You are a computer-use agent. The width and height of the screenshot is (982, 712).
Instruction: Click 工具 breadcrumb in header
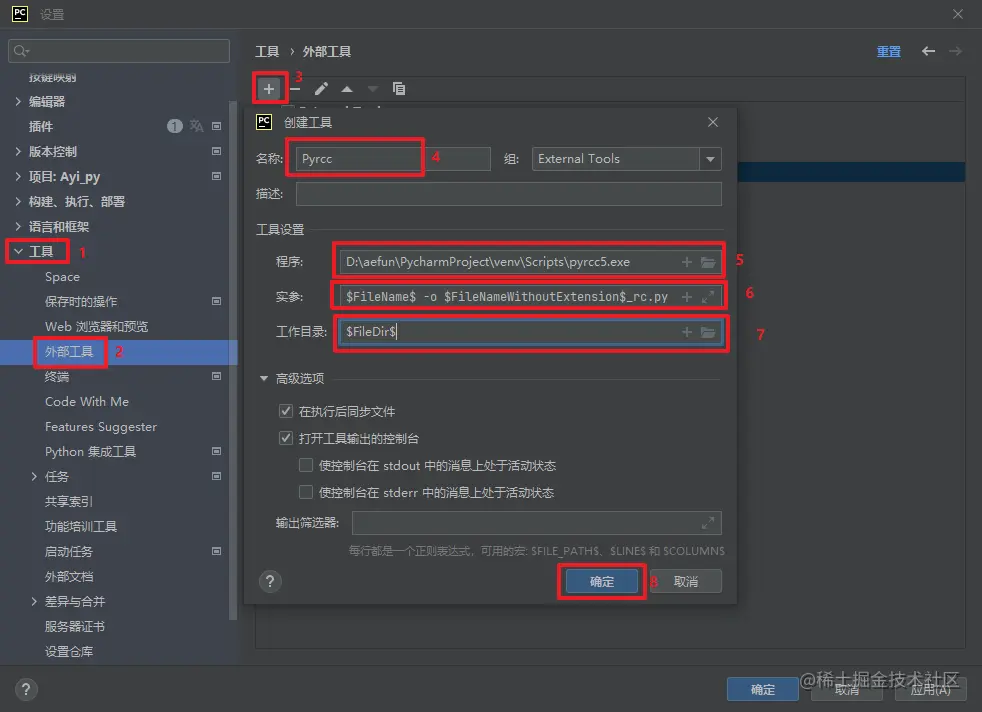click(x=267, y=51)
